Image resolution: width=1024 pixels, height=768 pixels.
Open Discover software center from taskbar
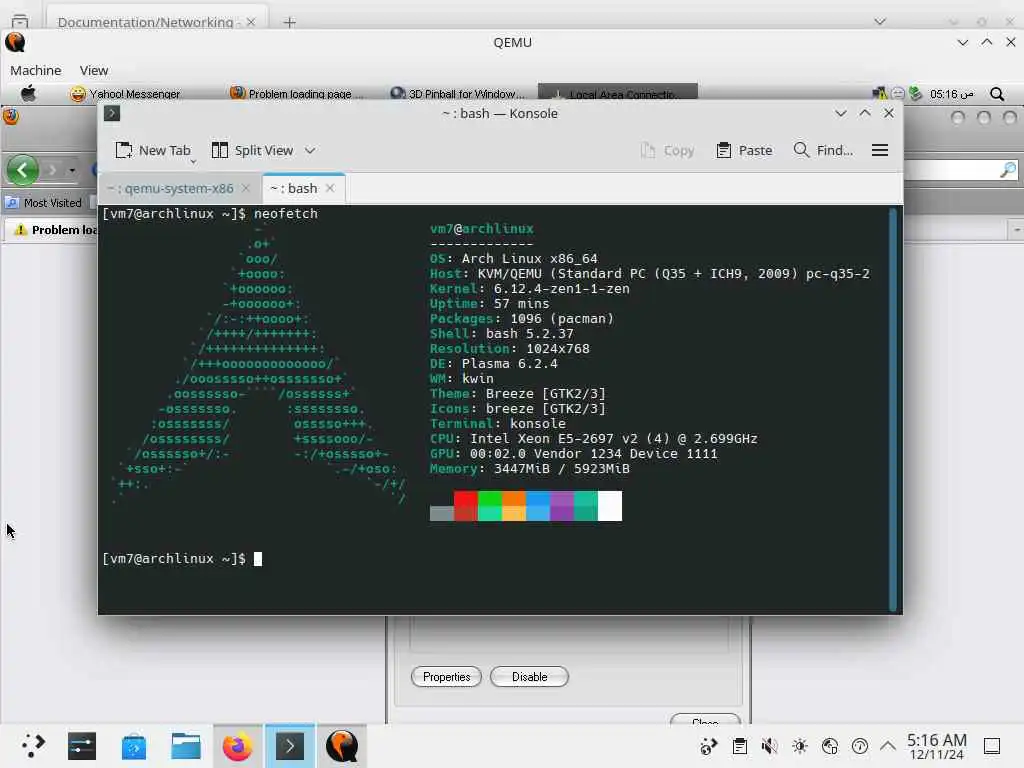133,746
